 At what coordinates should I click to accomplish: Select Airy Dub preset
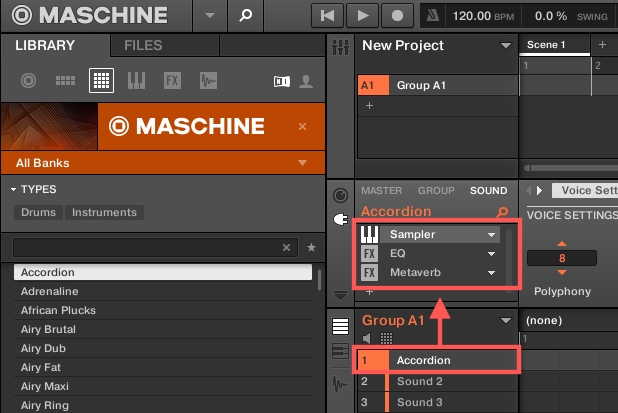pyautogui.click(x=163, y=348)
